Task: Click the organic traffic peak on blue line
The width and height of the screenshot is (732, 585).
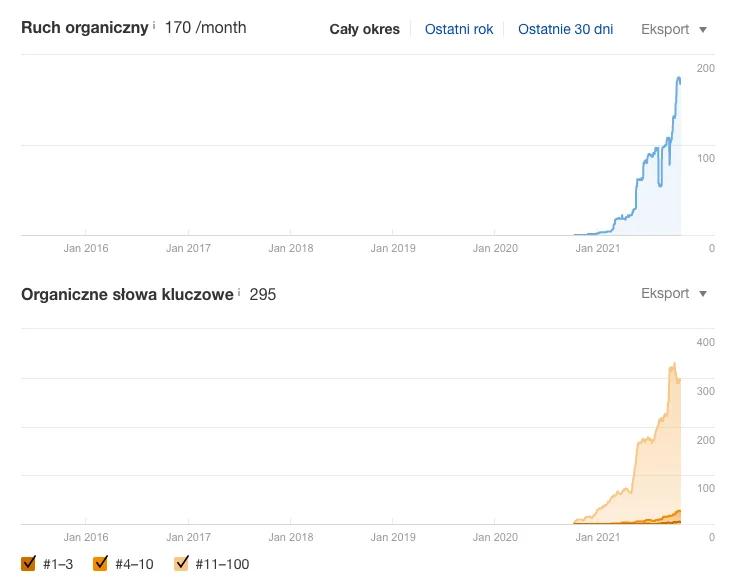Action: point(679,78)
